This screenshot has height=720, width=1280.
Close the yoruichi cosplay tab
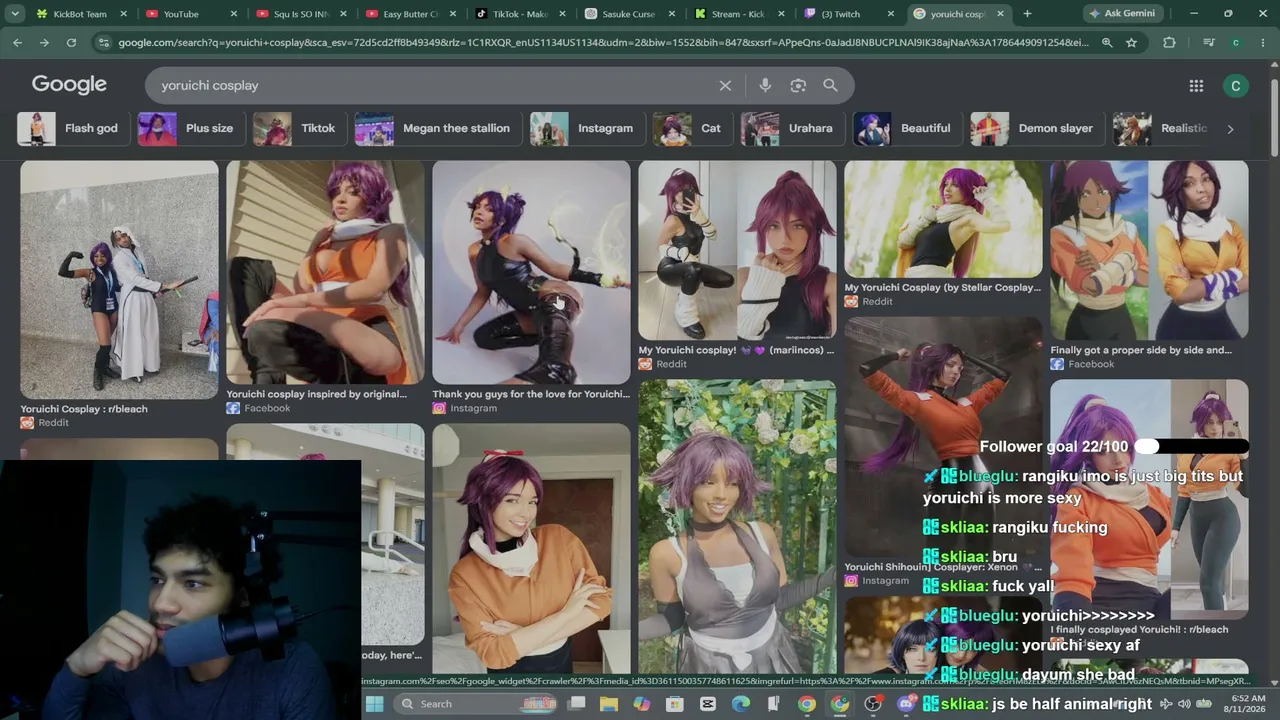tap(1000, 14)
